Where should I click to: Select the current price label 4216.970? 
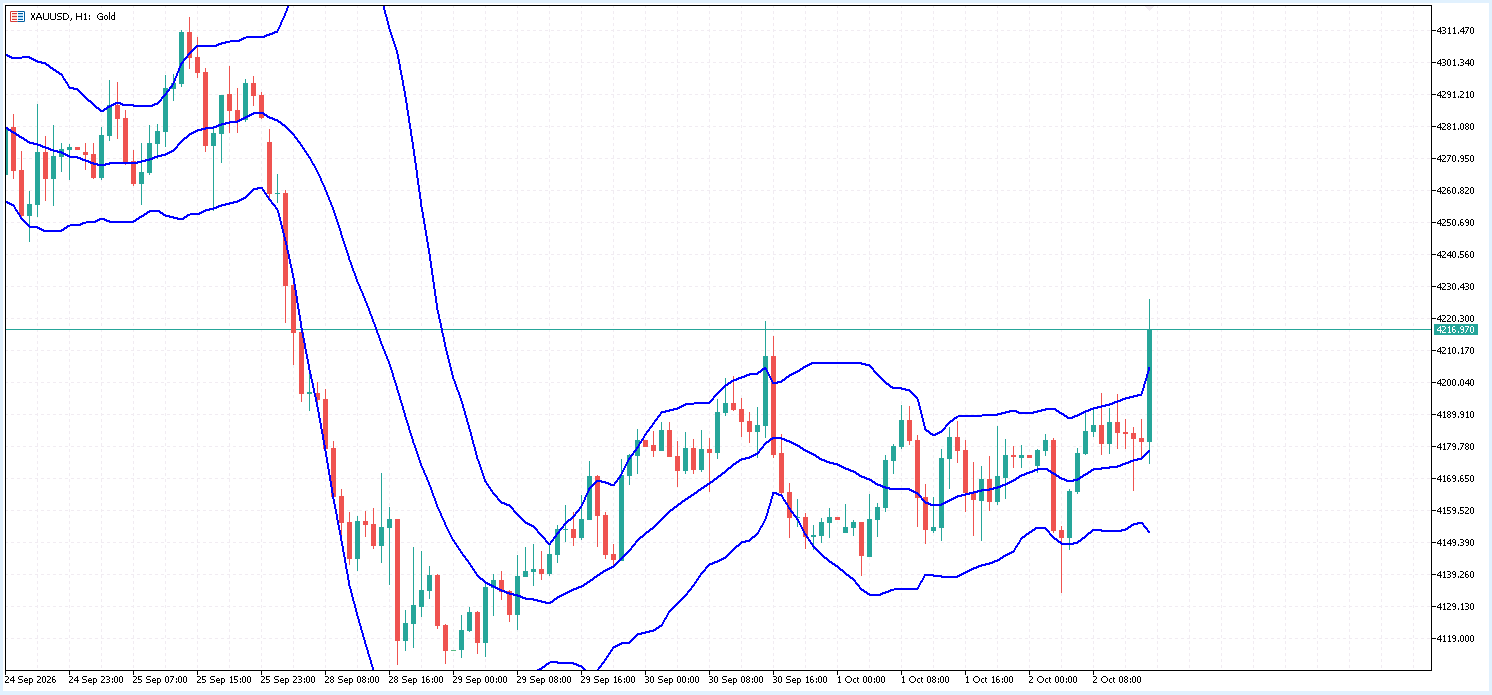pos(1456,330)
